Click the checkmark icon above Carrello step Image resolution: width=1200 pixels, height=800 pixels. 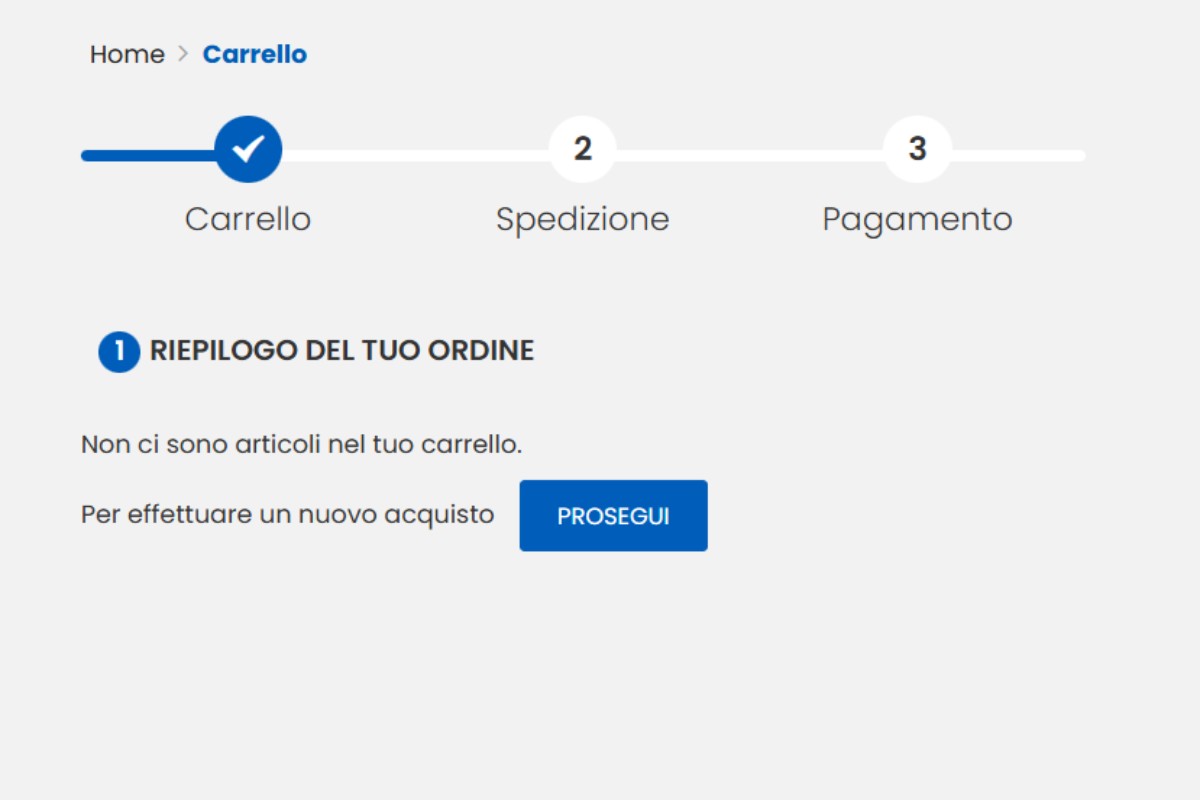point(247,148)
